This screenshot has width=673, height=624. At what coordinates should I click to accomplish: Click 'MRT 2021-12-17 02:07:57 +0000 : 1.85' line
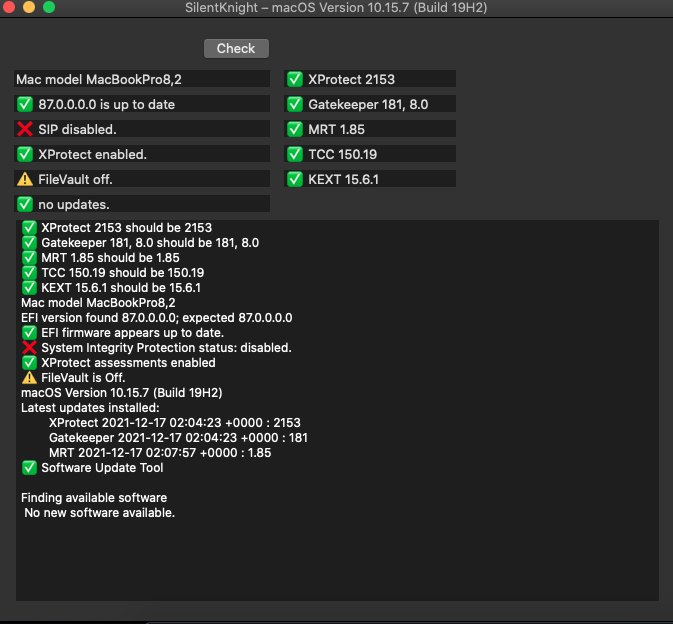(x=160, y=453)
